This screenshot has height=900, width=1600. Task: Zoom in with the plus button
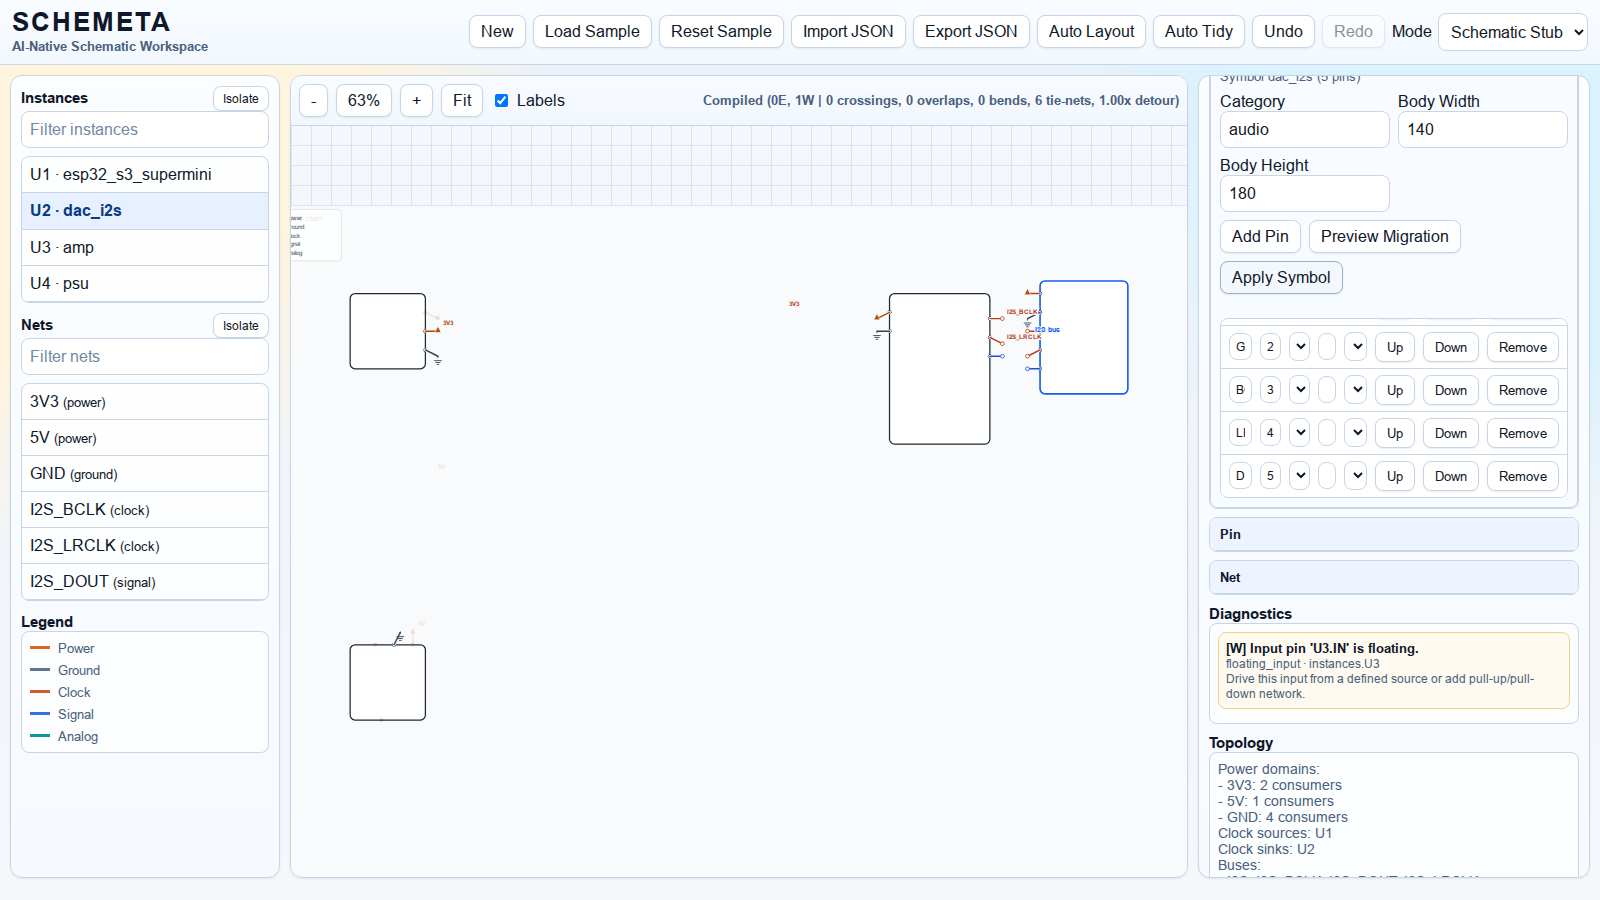[416, 101]
